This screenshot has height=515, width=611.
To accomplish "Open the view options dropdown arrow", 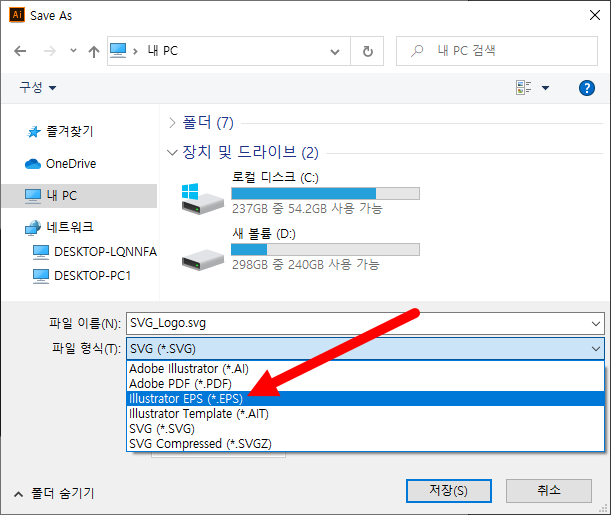I will (x=545, y=88).
